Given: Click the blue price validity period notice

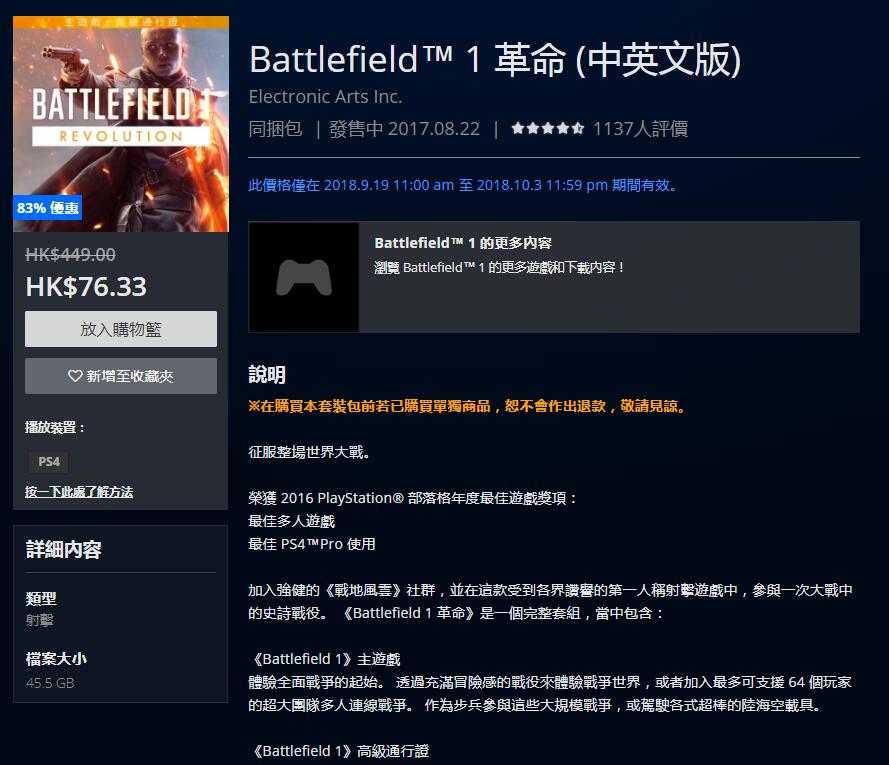Looking at the screenshot, I should point(464,185).
